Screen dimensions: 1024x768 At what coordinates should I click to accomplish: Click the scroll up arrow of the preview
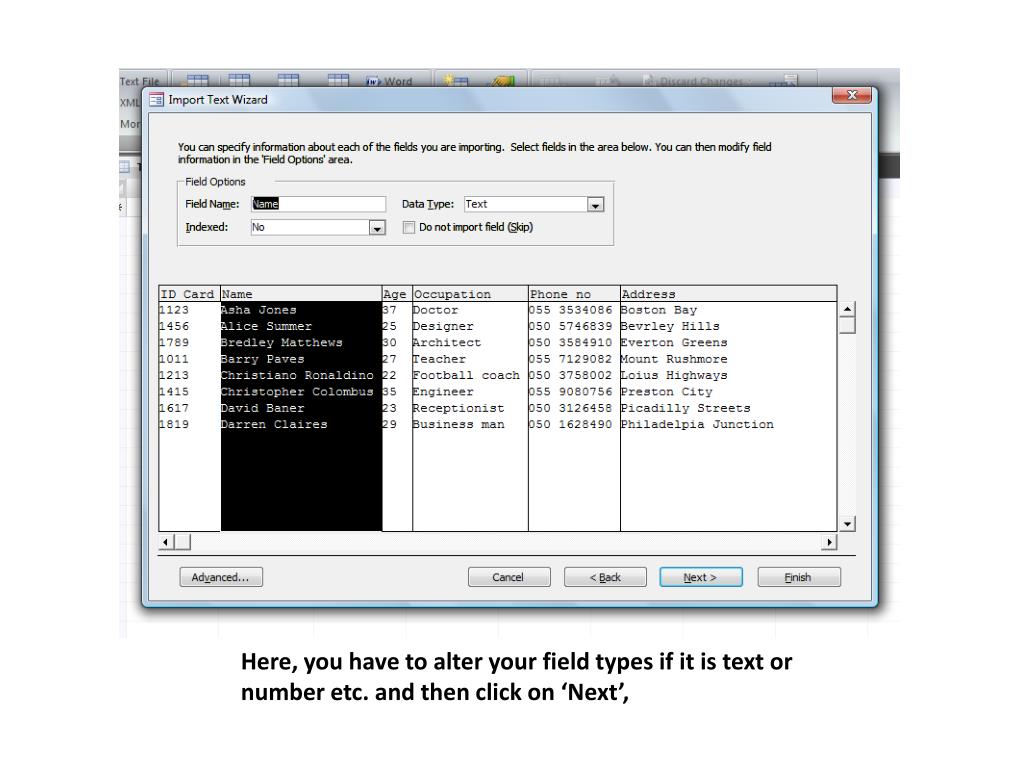[847, 309]
